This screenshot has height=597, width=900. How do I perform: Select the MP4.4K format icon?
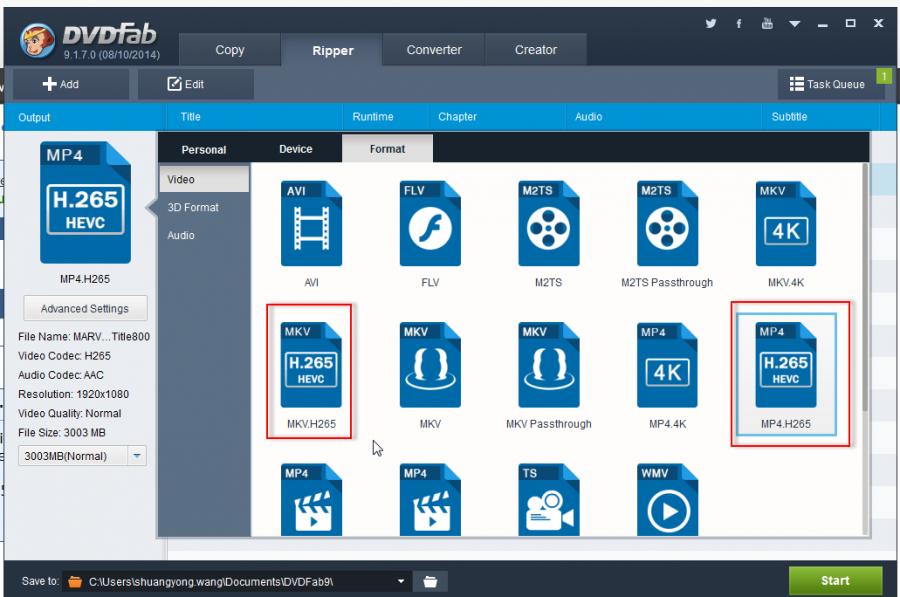click(x=667, y=366)
